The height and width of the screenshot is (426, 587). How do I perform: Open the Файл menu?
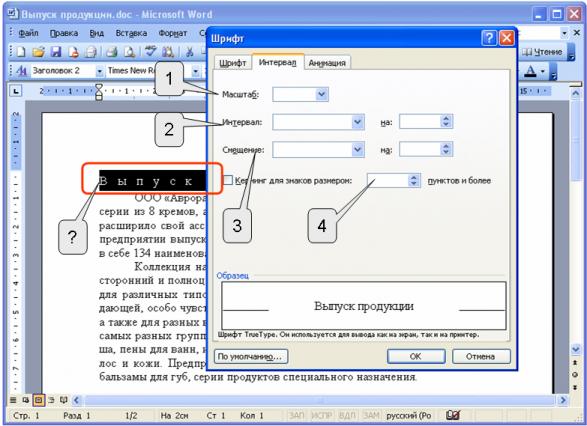click(28, 33)
